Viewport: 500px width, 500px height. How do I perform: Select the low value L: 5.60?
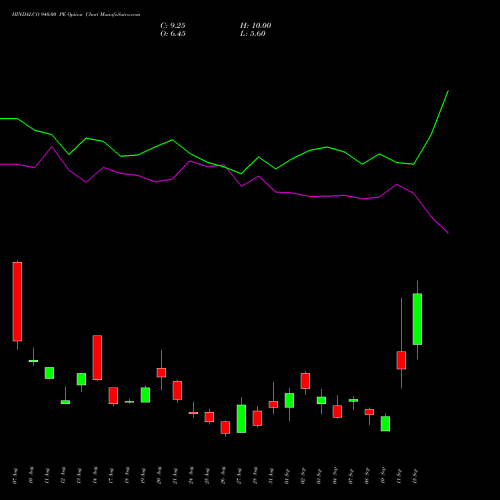point(253,34)
